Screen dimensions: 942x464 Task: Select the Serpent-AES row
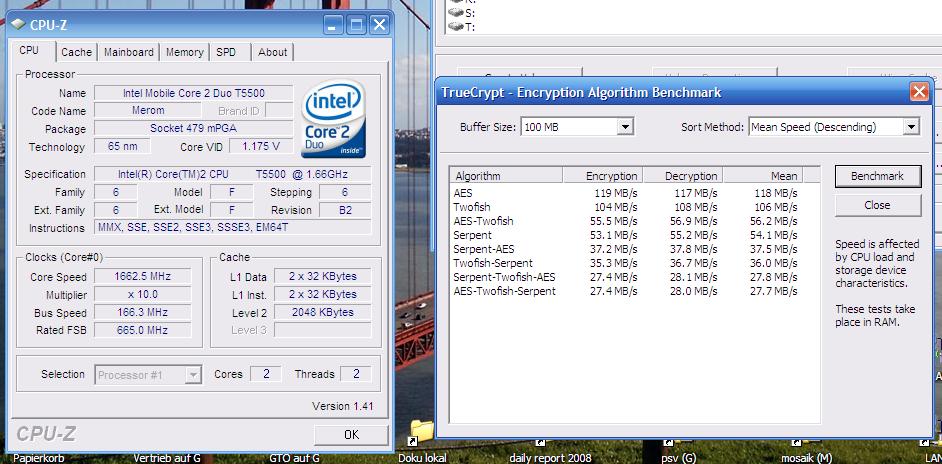pos(626,249)
